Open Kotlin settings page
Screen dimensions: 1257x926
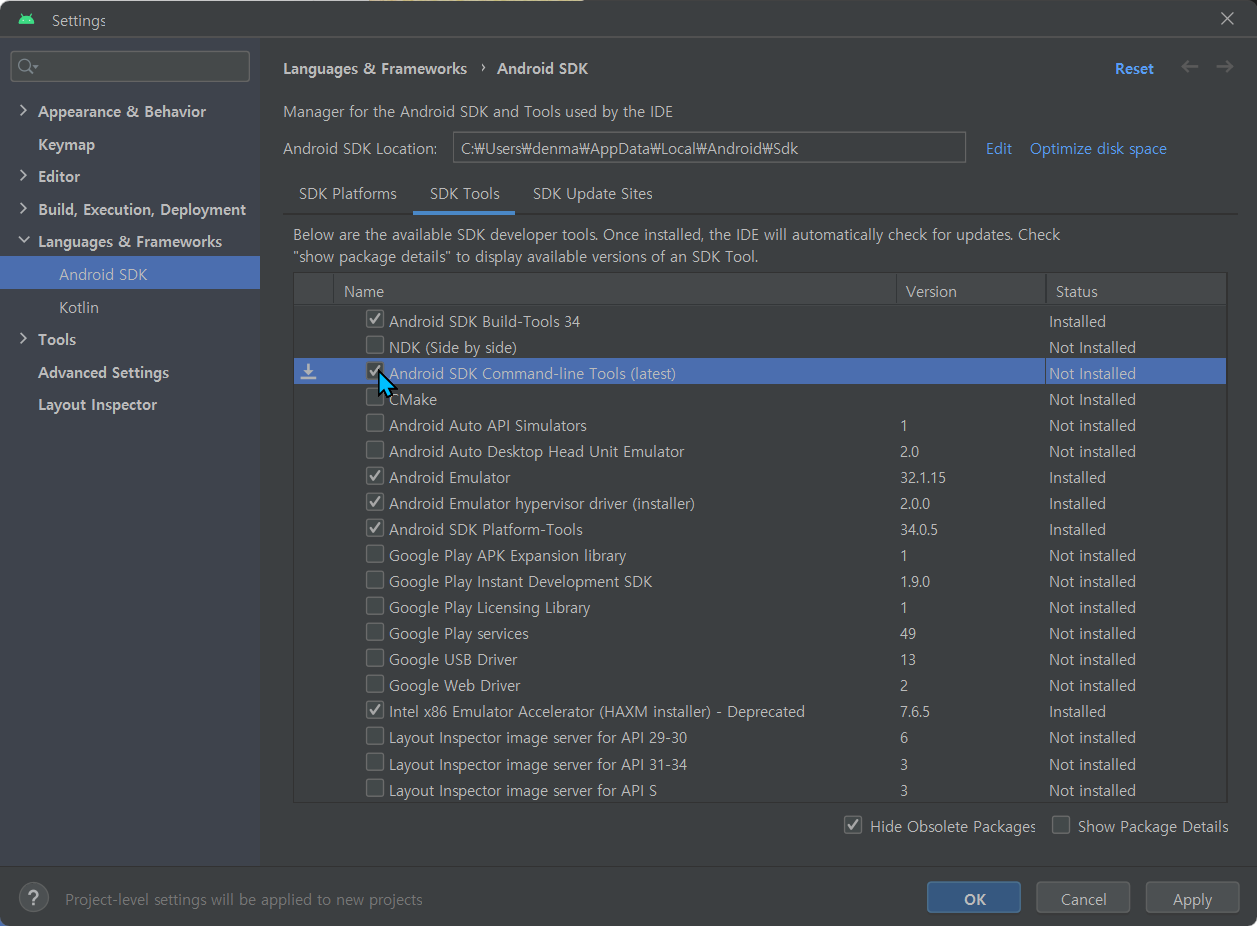coord(79,307)
